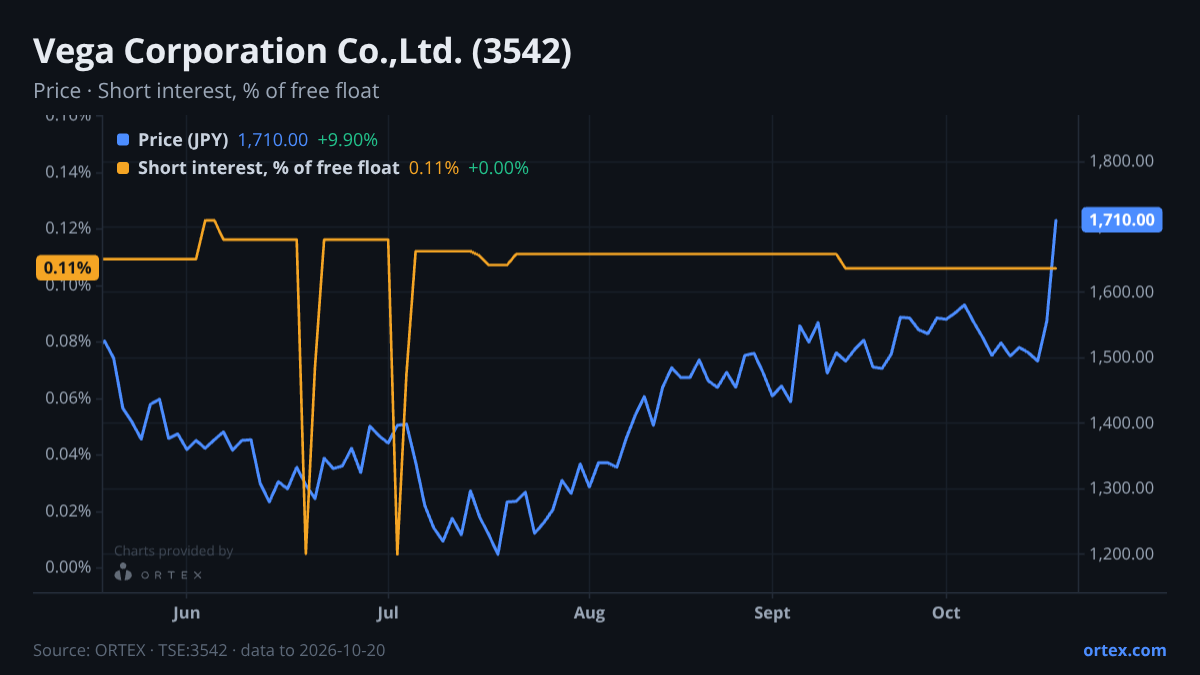Click the orange Short interest legend swatch

pyautogui.click(x=123, y=168)
